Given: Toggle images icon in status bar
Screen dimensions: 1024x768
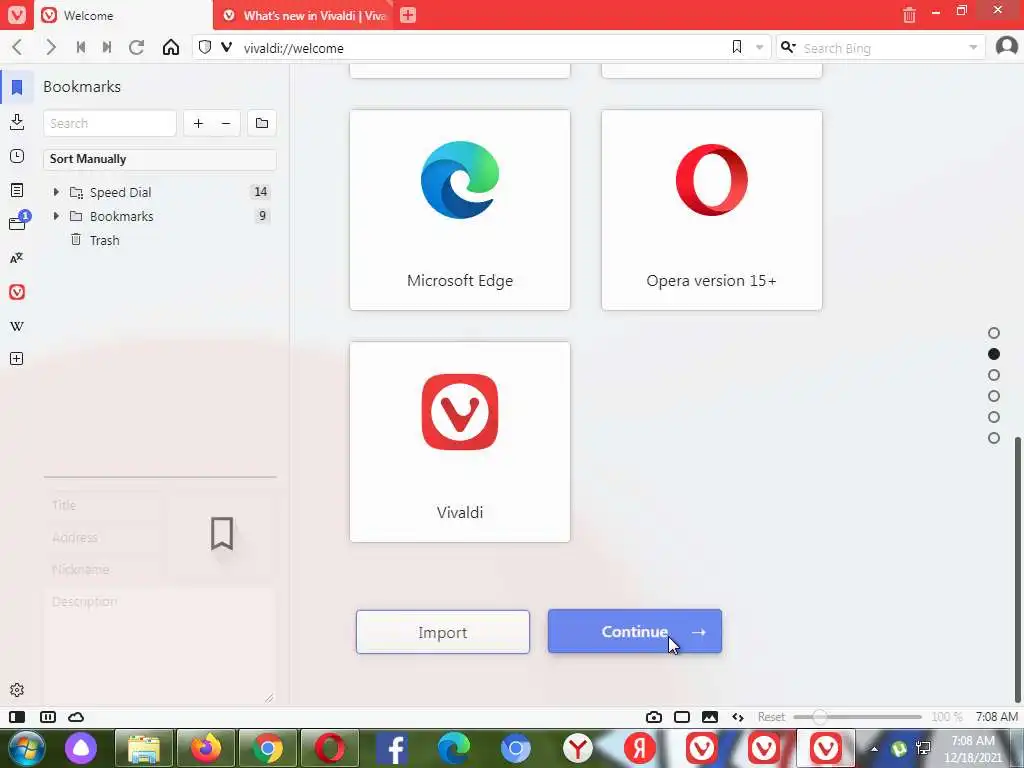Looking at the screenshot, I should (710, 717).
